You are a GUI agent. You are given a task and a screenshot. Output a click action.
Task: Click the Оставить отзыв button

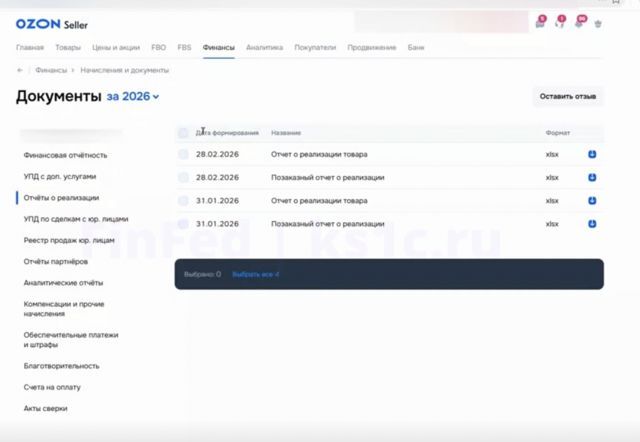coord(568,97)
